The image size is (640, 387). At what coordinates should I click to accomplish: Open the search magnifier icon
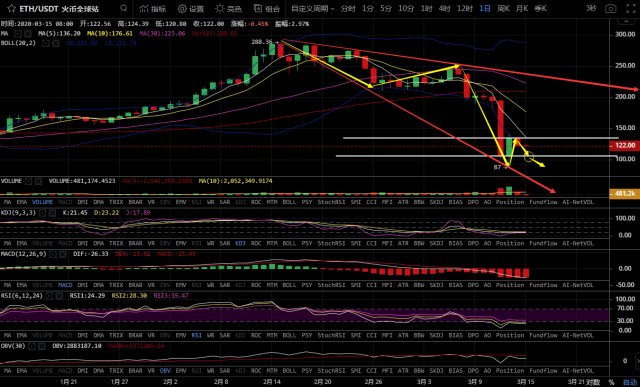[124, 8]
